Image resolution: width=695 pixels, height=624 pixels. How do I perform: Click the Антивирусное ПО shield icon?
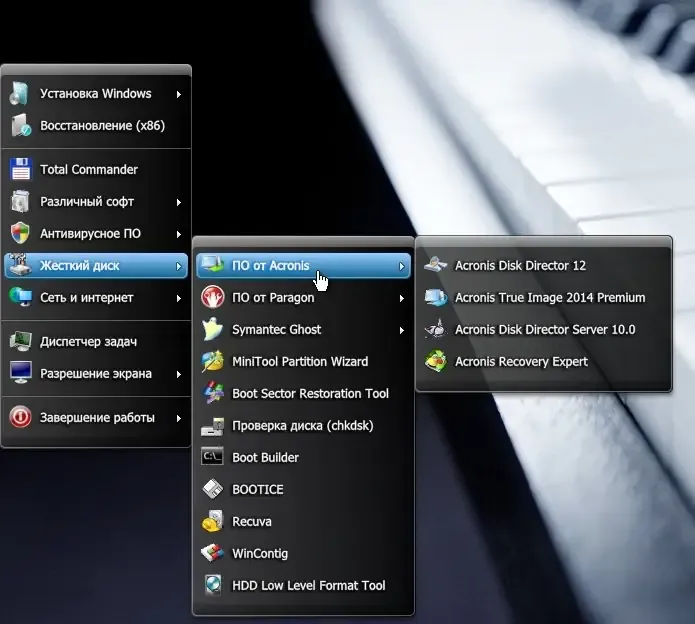click(x=20, y=234)
